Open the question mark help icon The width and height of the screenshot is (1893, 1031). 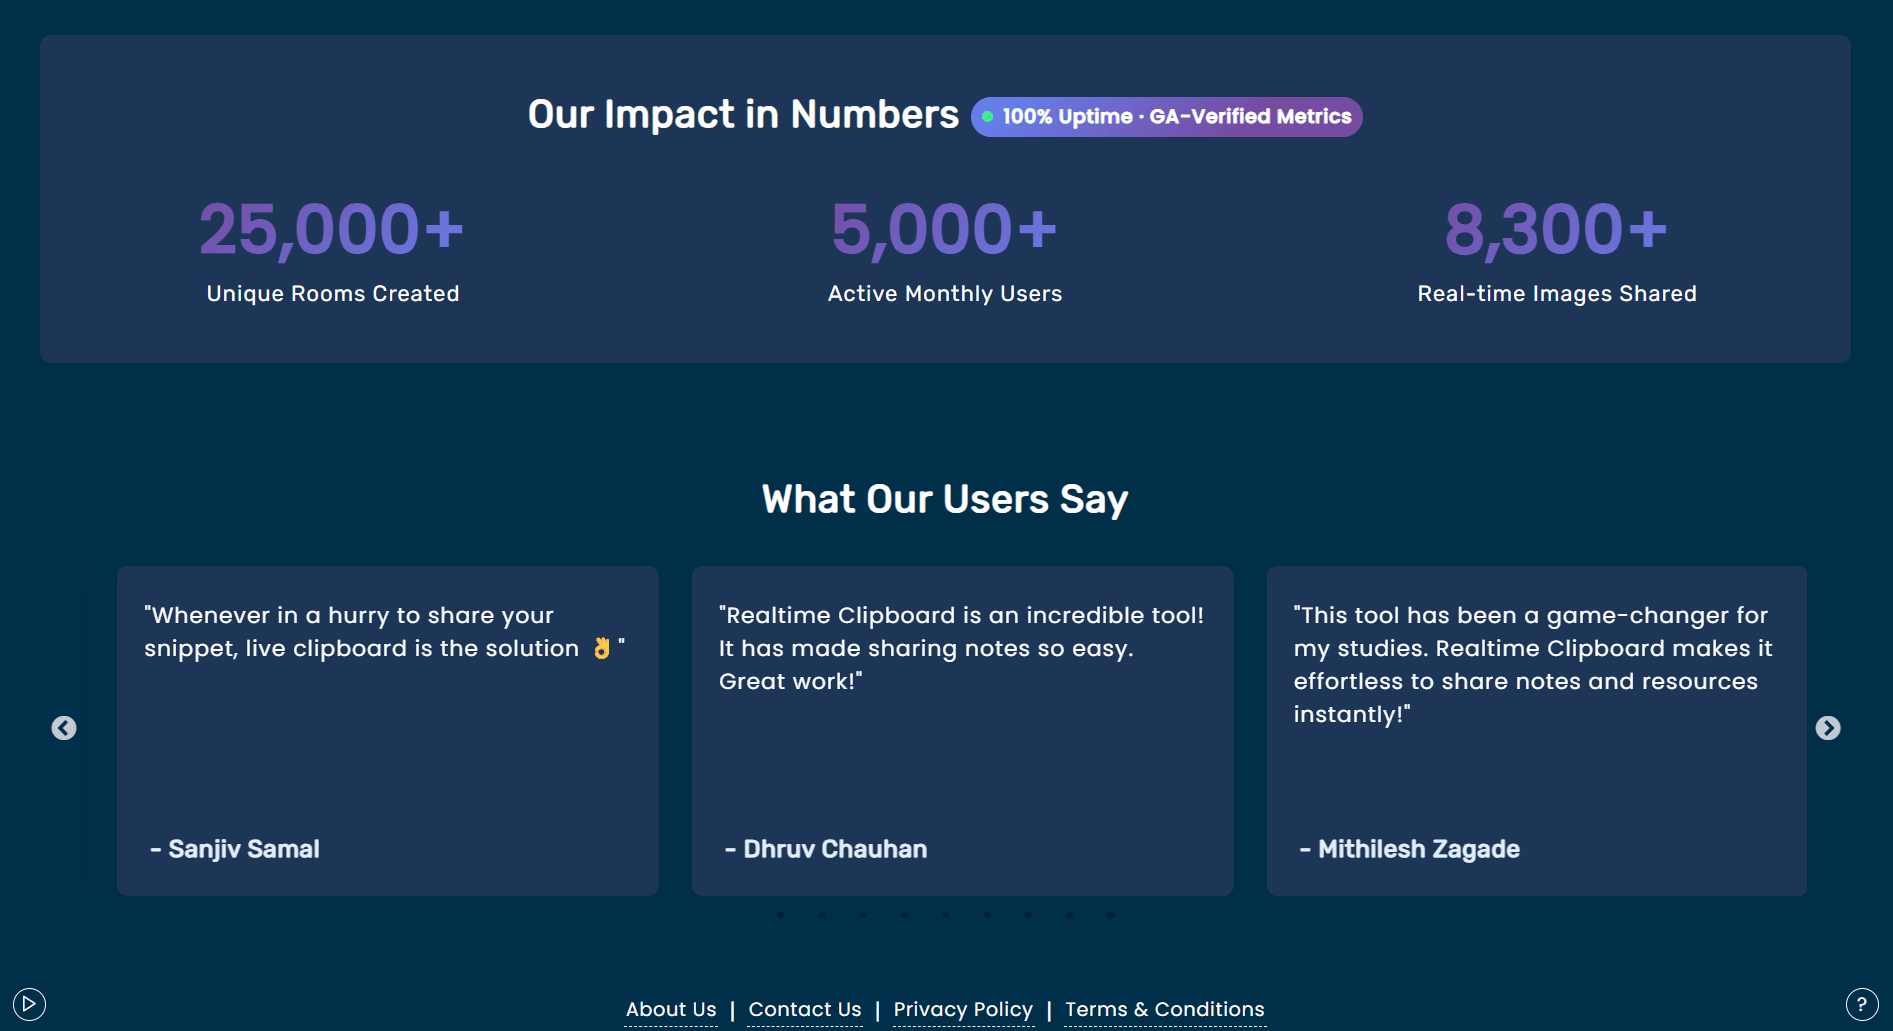tap(1861, 1004)
